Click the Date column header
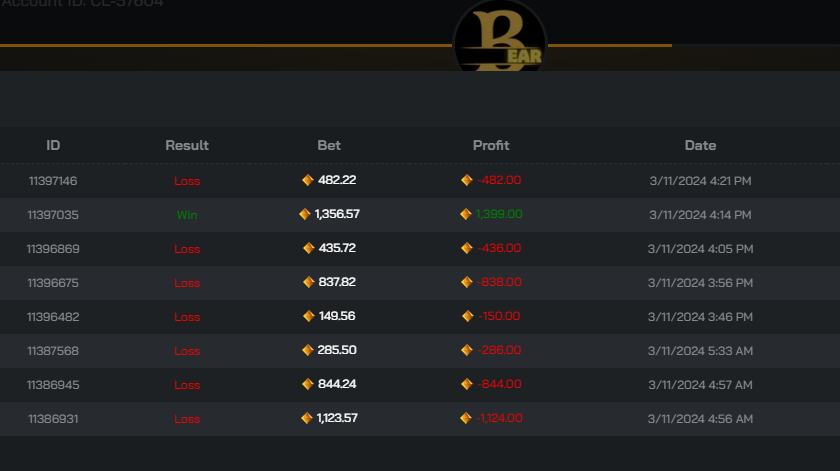Screen dimensions: 840x471 click(x=700, y=145)
